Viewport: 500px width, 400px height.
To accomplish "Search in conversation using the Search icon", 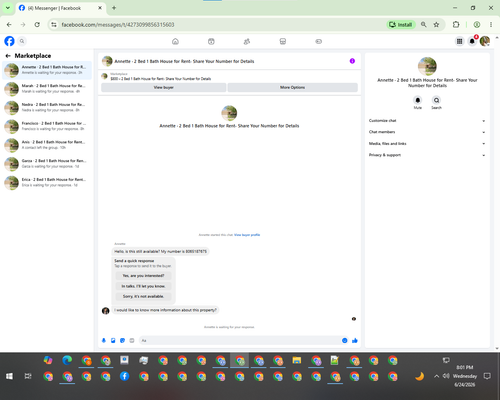I will (x=436, y=100).
